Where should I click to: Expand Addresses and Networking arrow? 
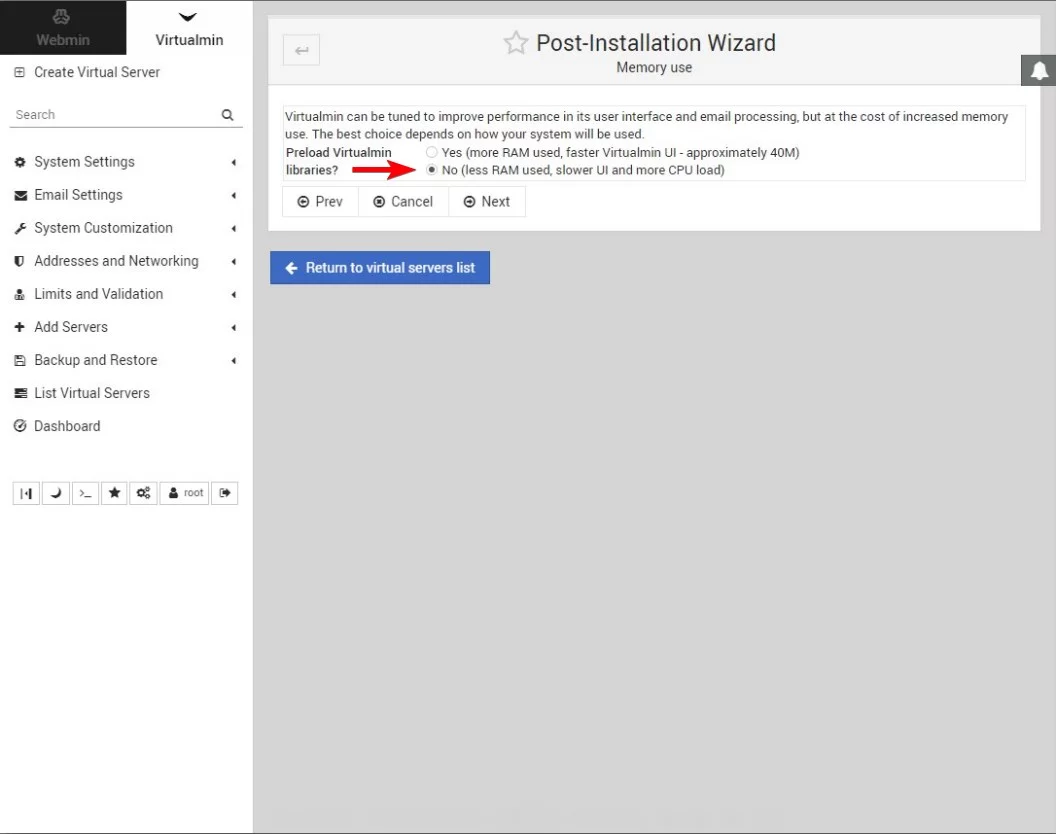(x=234, y=261)
